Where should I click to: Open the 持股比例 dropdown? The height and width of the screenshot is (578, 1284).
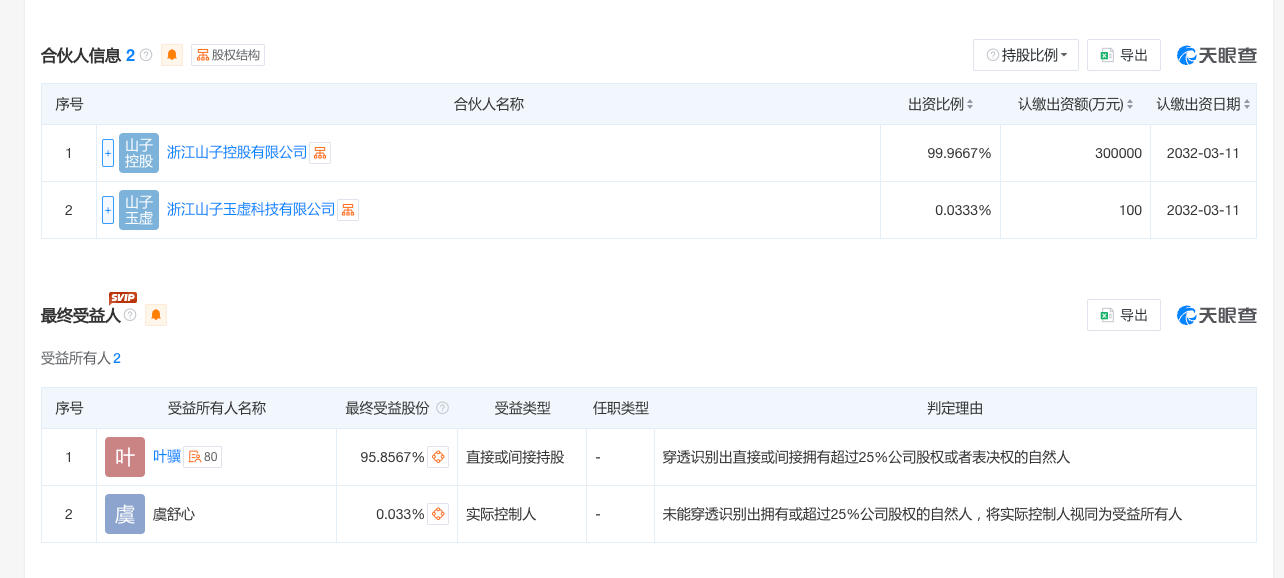pyautogui.click(x=1026, y=55)
